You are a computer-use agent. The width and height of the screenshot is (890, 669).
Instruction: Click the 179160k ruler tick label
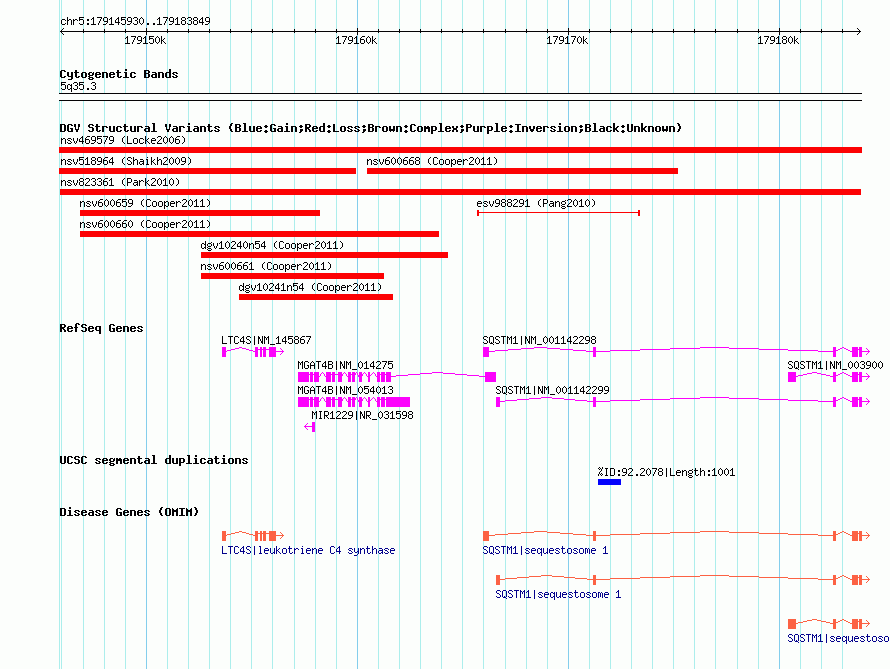coord(356,40)
